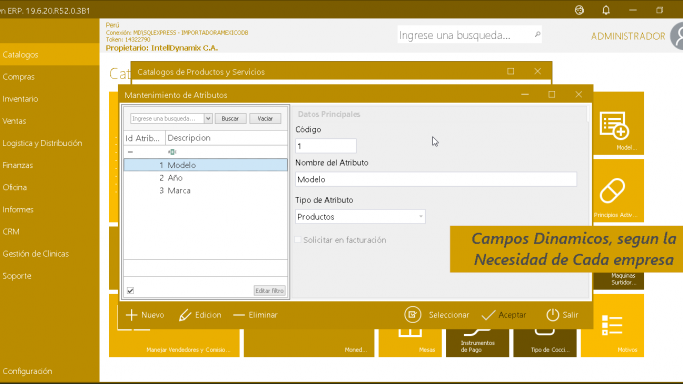Screen dimensions: 683x384
Task: Open the Tipo de Cocci... tile
Action: [545, 343]
